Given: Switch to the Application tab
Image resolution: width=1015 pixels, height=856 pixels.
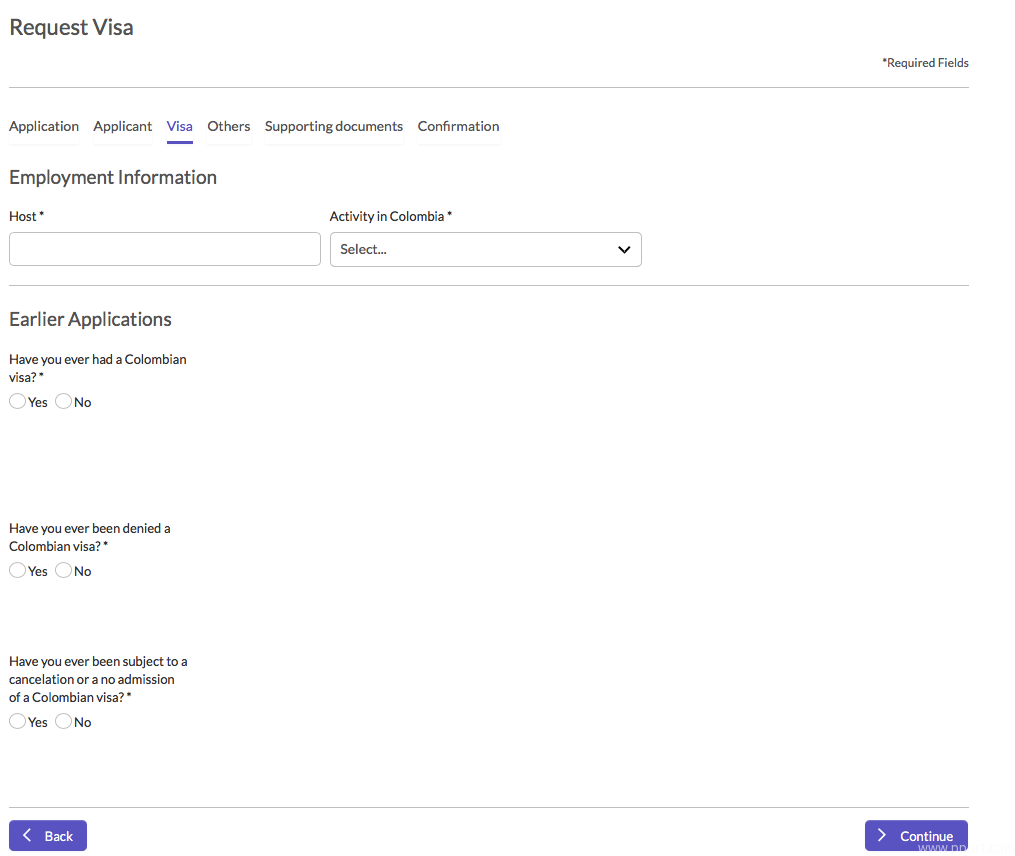Looking at the screenshot, I should point(44,127).
